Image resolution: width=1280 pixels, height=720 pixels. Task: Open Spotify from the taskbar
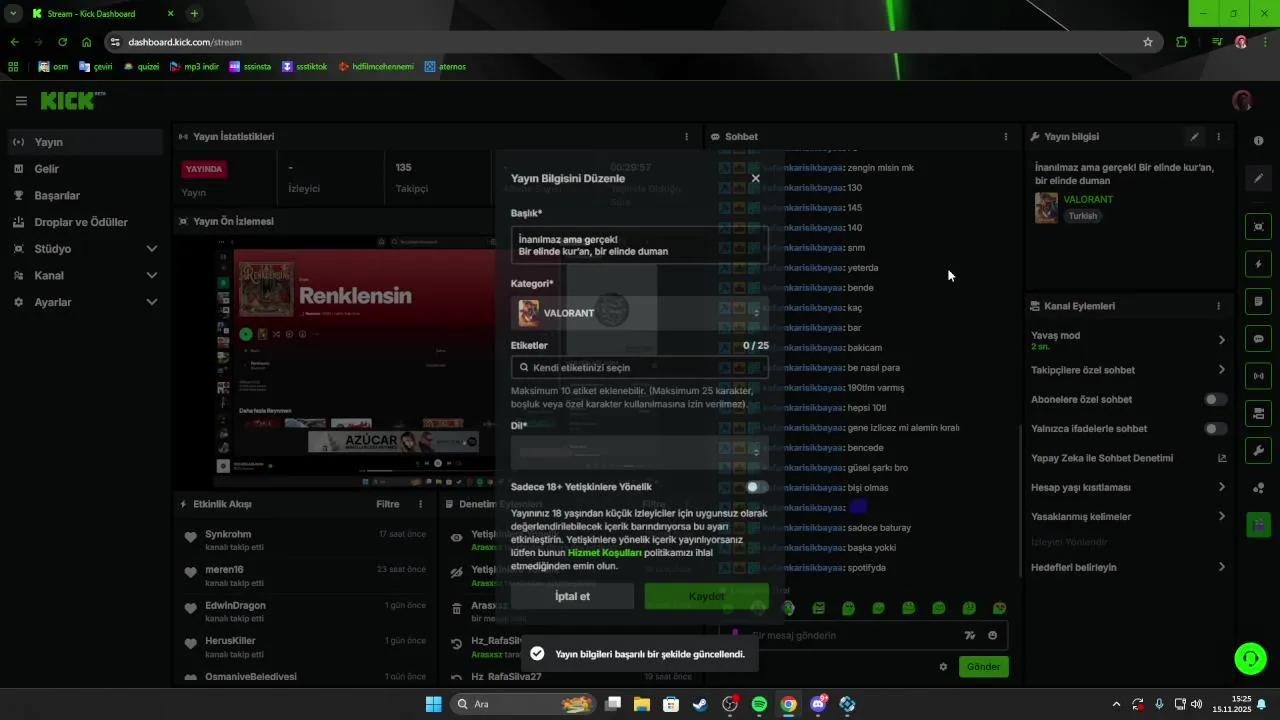pos(759,704)
